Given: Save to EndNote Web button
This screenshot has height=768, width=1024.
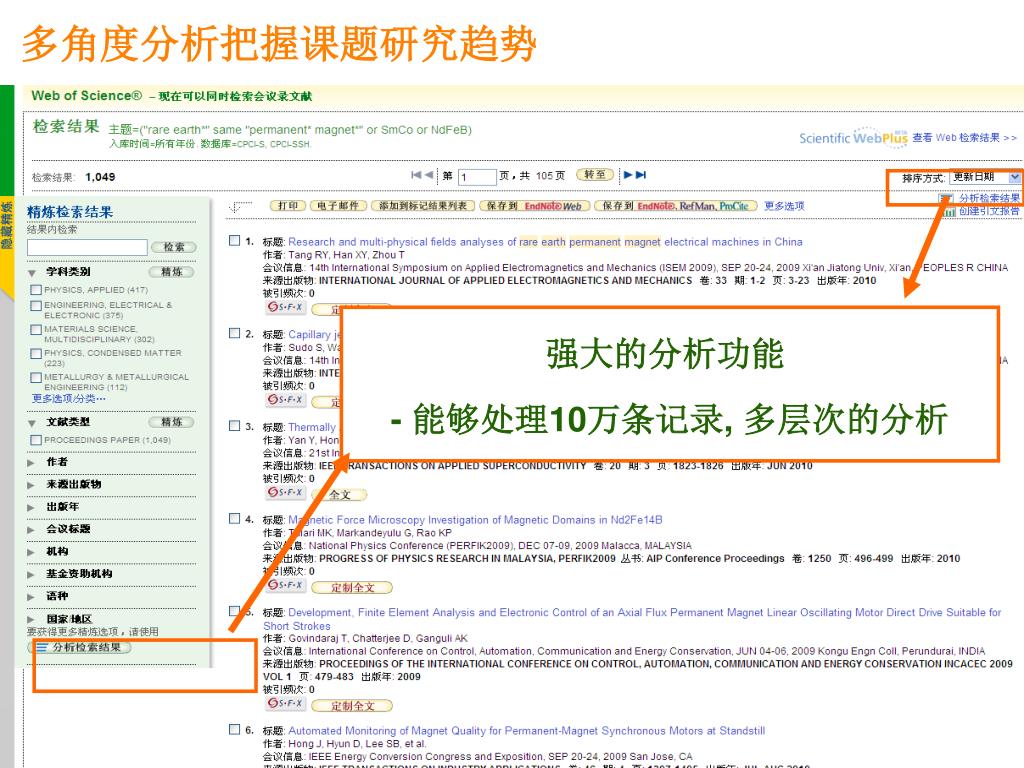Looking at the screenshot, I should click(534, 206).
